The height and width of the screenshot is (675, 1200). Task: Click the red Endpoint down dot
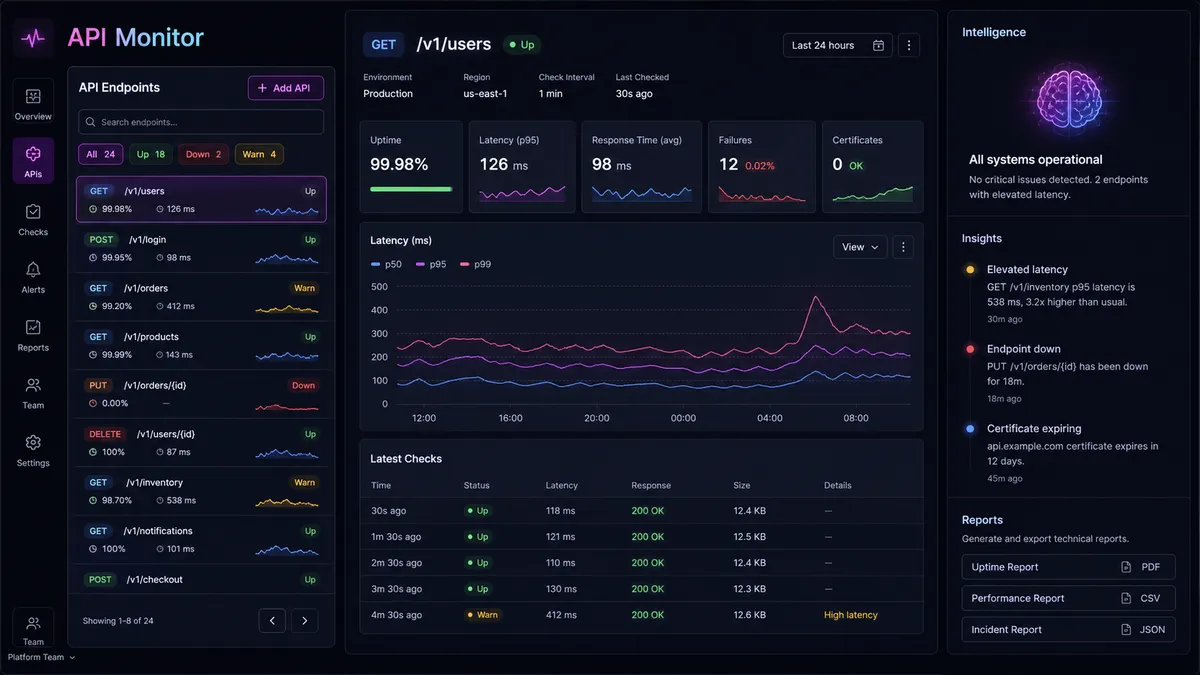[970, 349]
